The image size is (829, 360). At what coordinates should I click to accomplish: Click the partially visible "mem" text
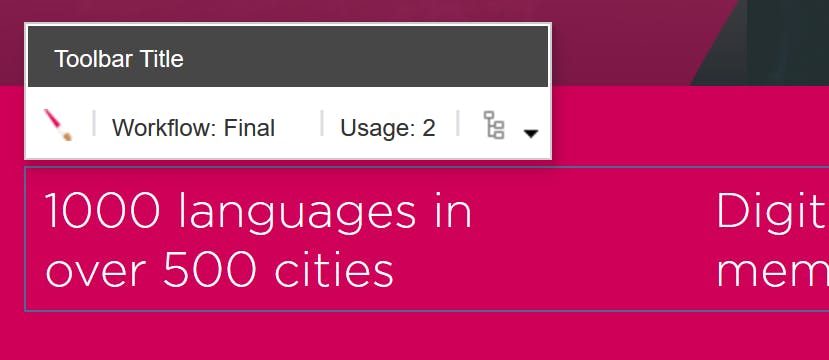point(772,271)
